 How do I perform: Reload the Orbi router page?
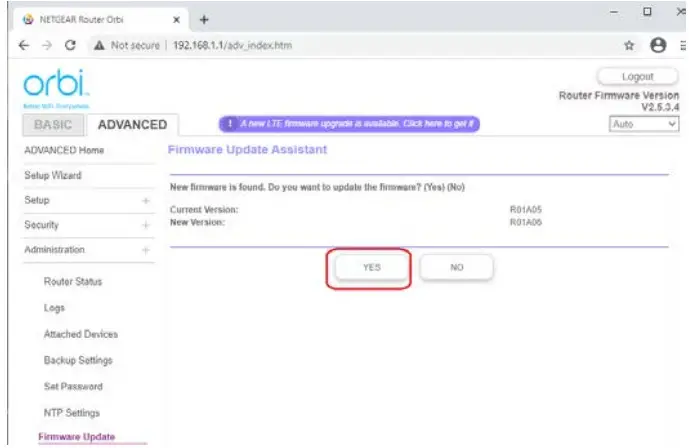point(70,45)
